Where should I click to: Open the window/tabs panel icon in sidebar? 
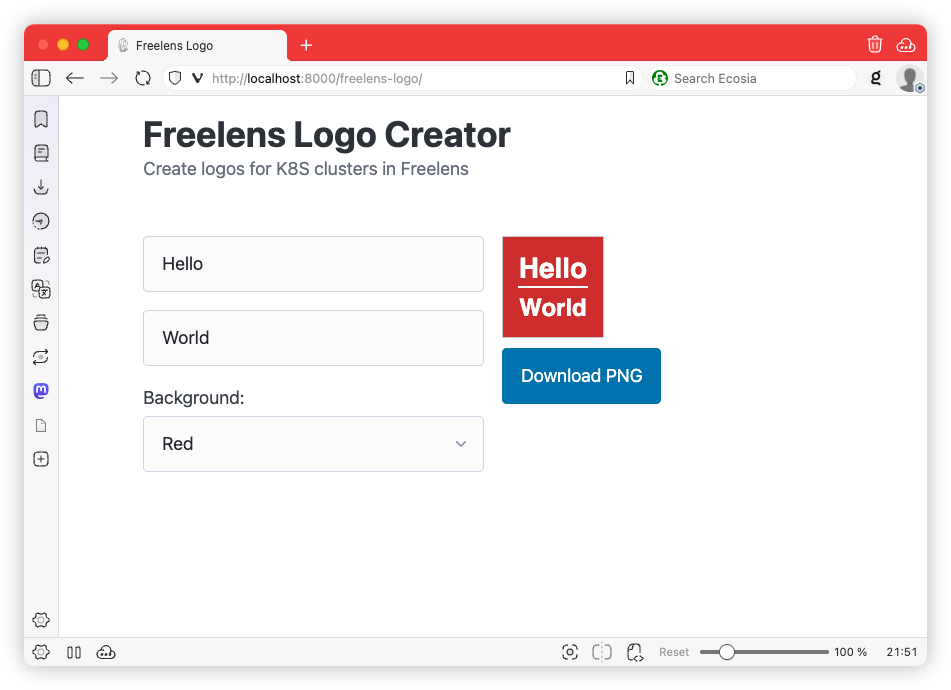[41, 323]
